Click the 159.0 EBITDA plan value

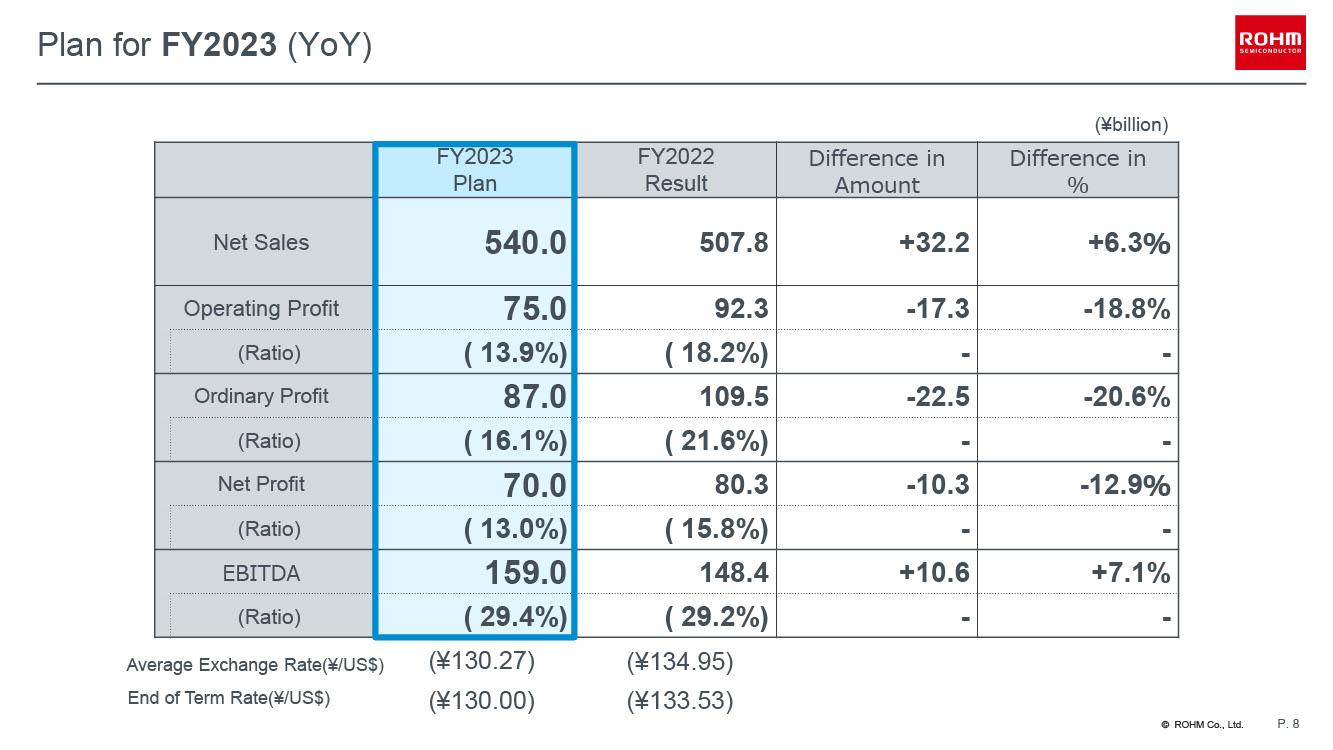(525, 573)
